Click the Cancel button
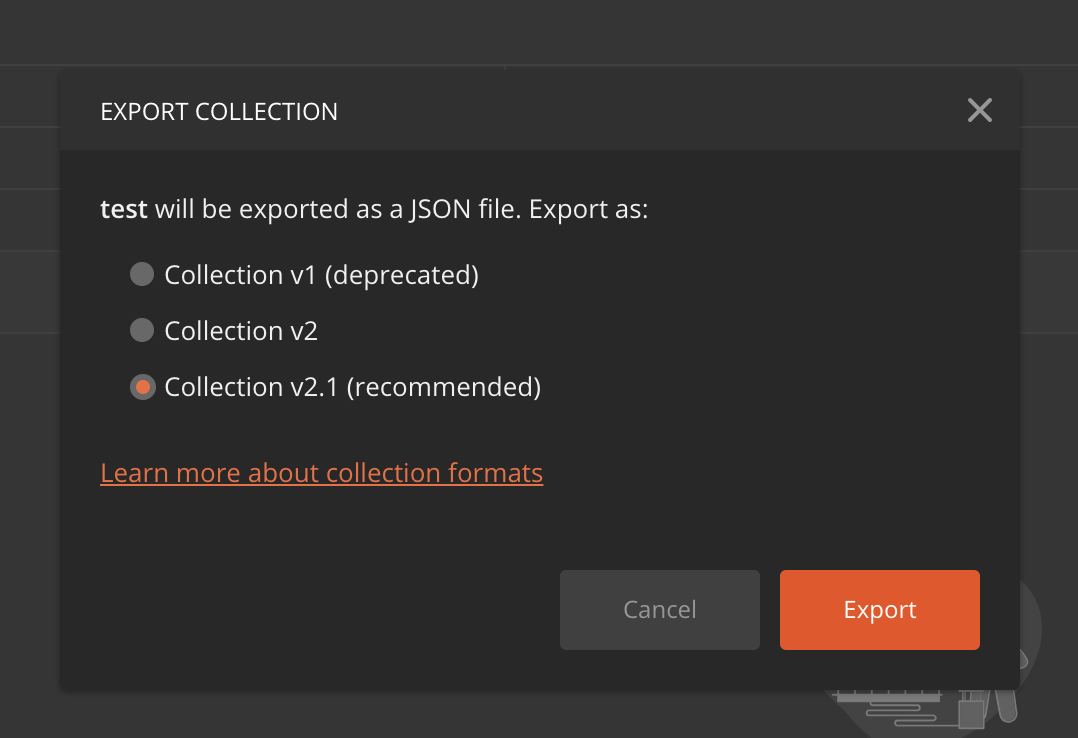Viewport: 1078px width, 738px height. coord(660,609)
